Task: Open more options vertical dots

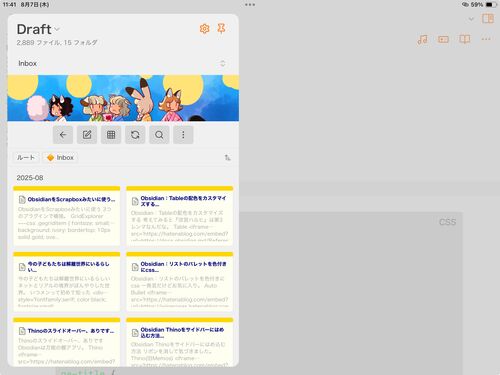Action: [x=183, y=135]
